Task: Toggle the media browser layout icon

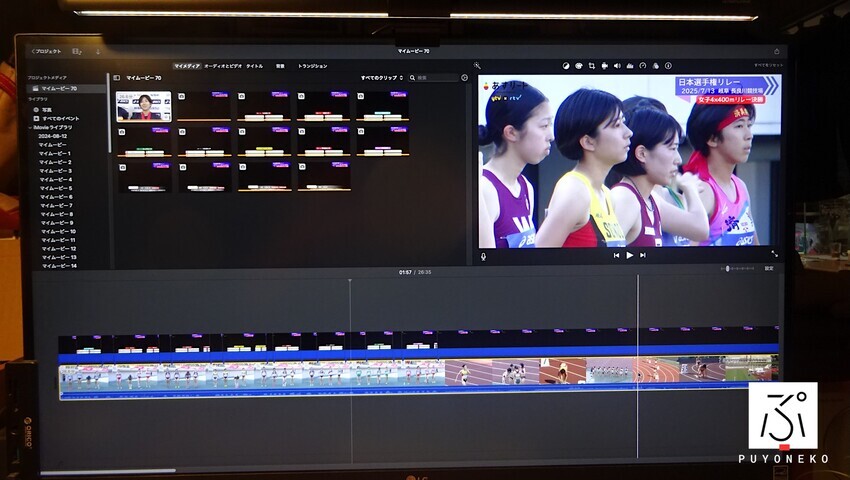Action: click(76, 52)
